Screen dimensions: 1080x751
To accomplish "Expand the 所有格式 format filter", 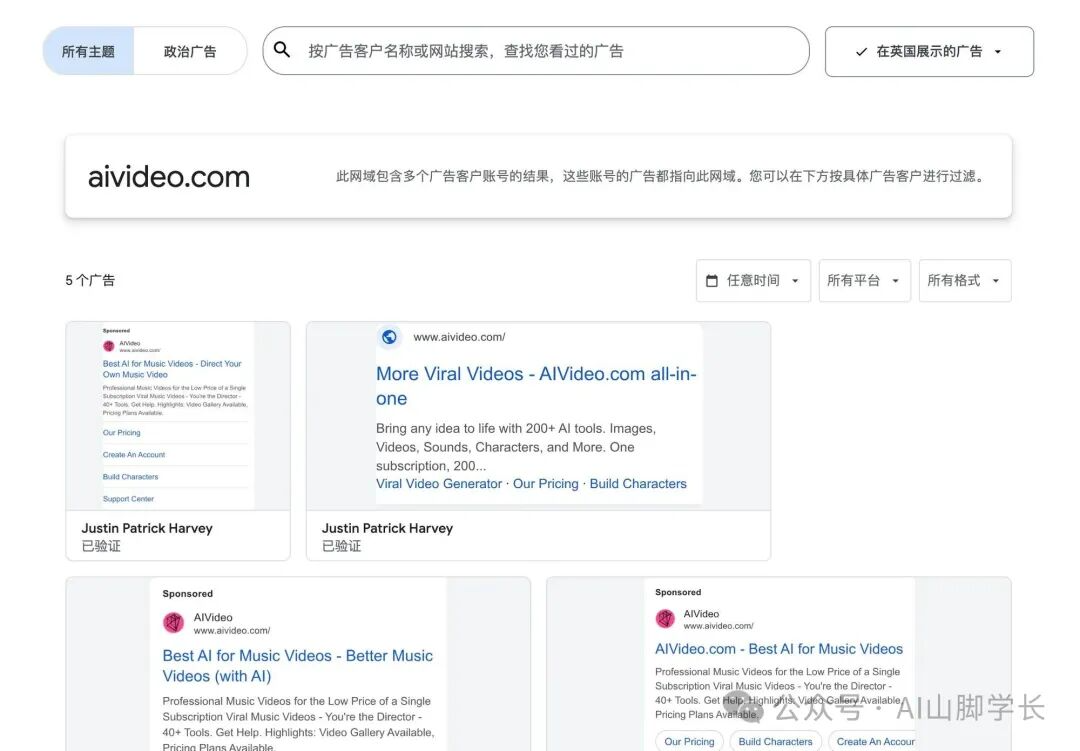I will [x=965, y=280].
